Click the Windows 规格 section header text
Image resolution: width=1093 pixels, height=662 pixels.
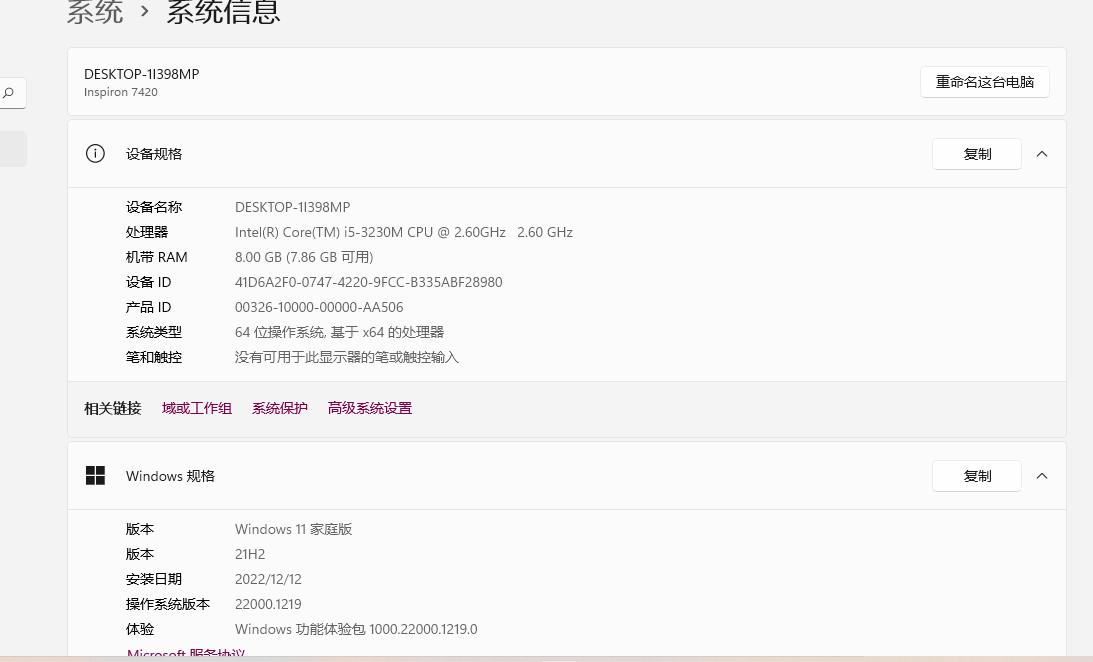[x=170, y=476]
